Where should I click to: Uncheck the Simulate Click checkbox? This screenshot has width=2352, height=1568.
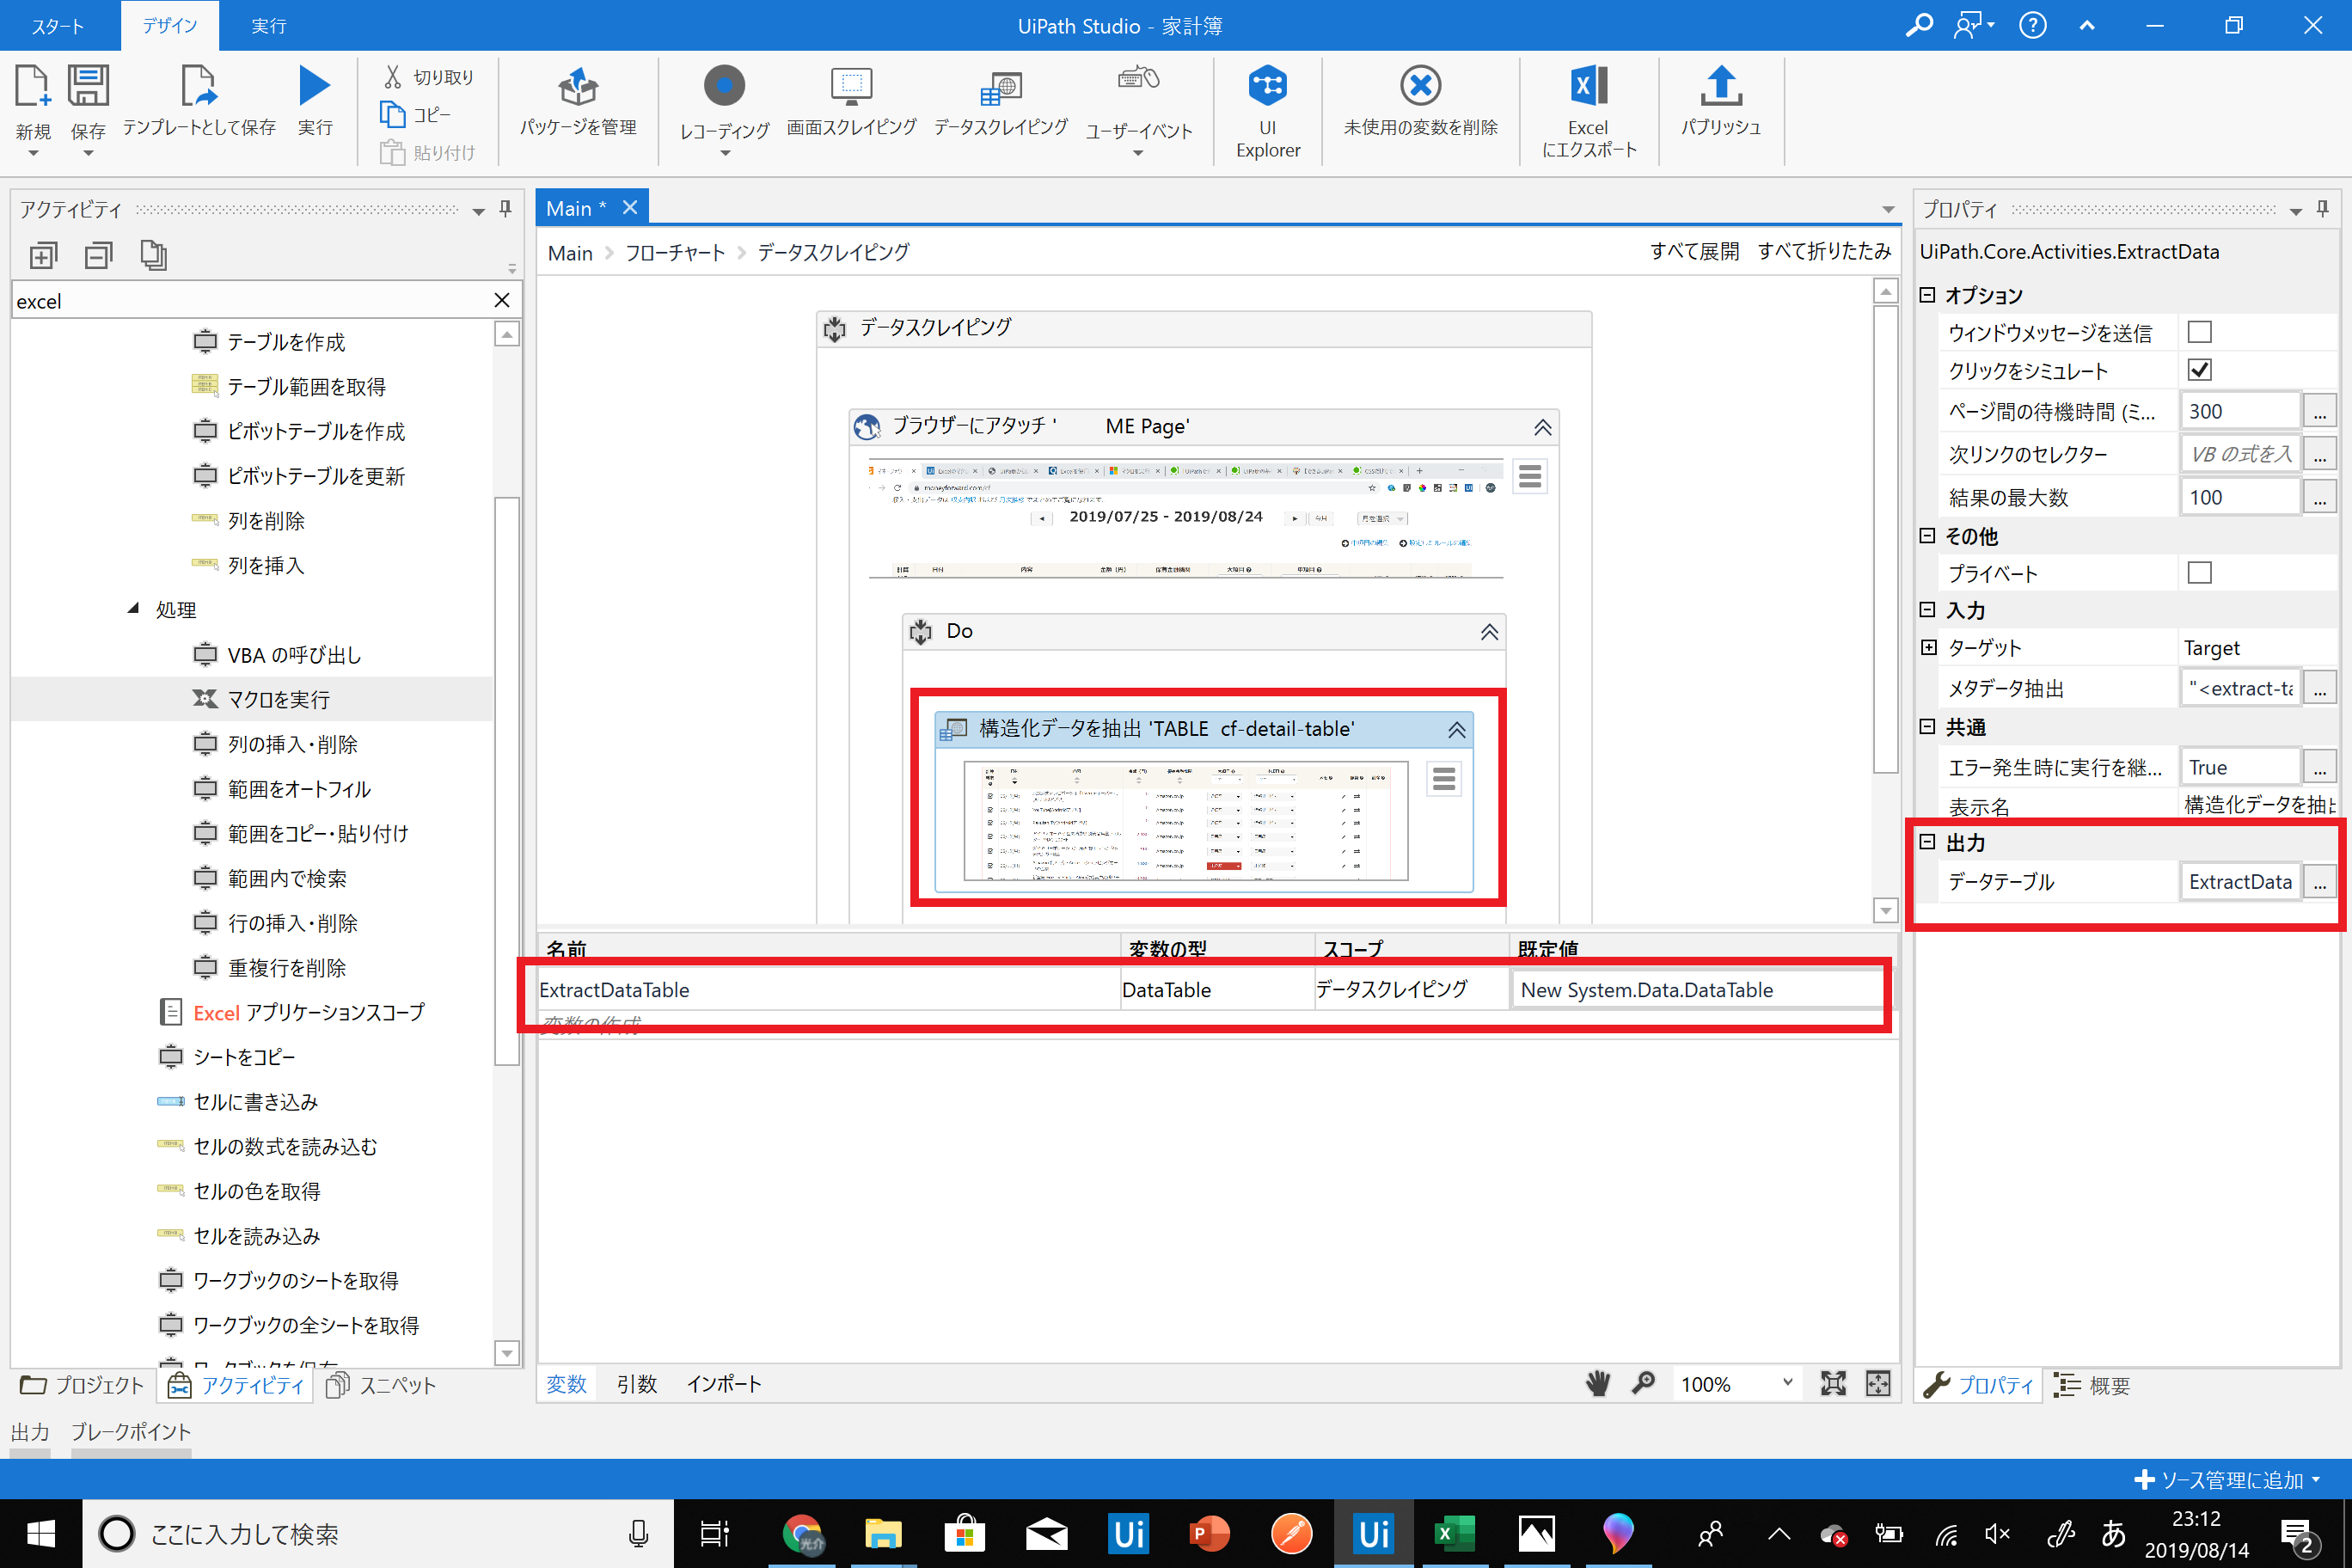pos(2199,370)
